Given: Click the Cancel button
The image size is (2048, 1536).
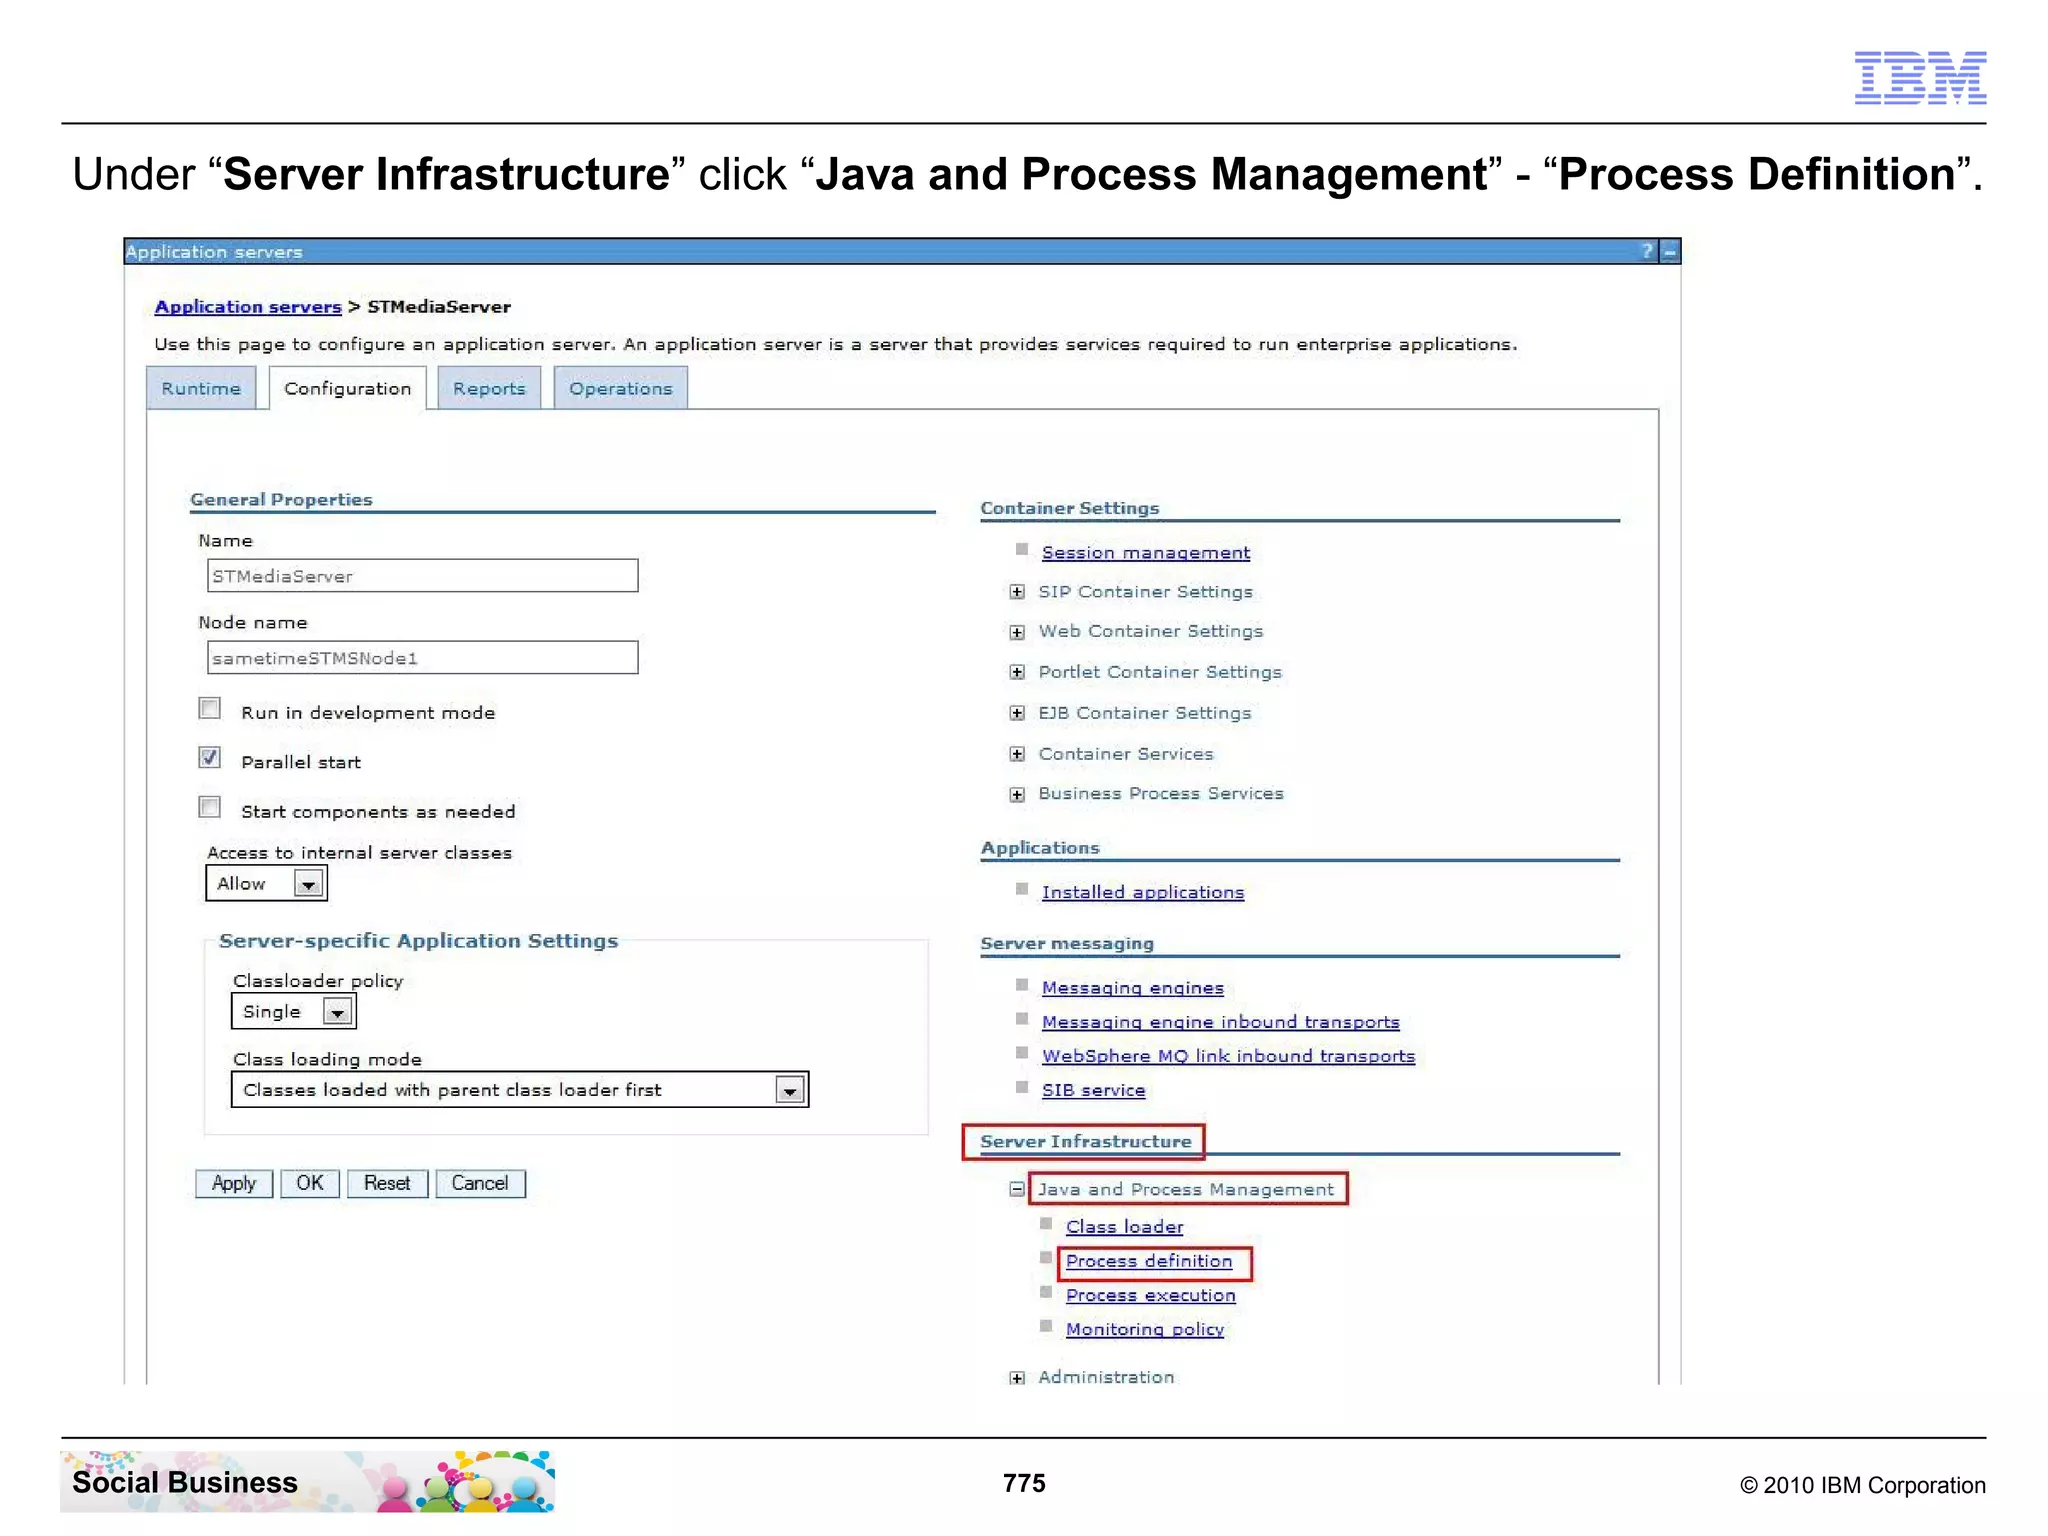Looking at the screenshot, I should [x=480, y=1183].
